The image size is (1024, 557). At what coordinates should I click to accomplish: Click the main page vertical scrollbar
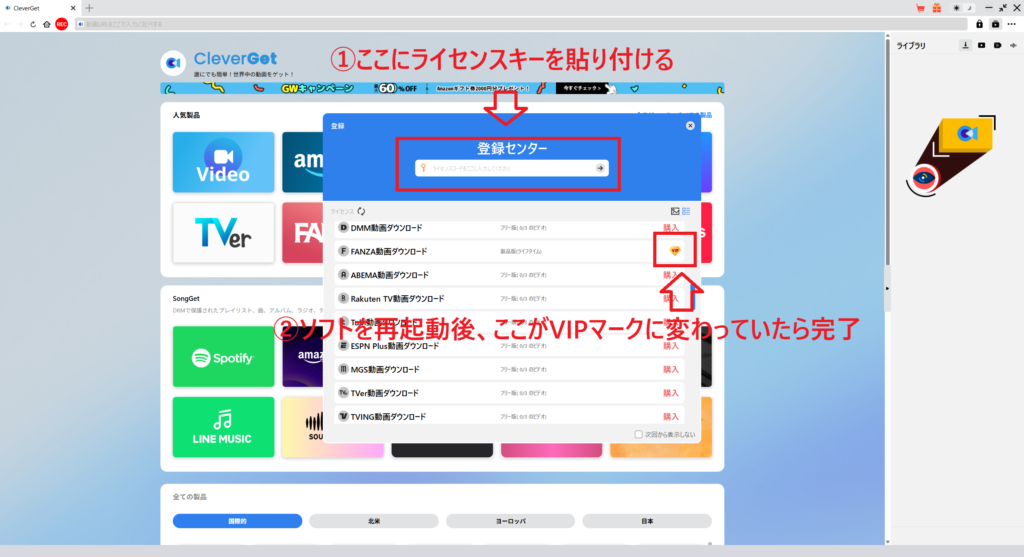click(x=887, y=150)
